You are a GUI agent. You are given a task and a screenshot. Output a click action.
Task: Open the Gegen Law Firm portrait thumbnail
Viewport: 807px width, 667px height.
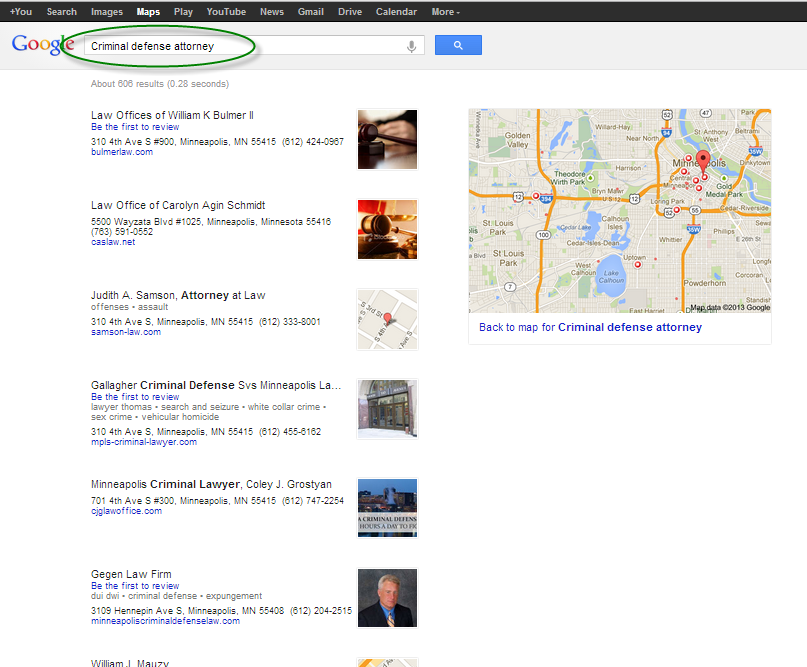(388, 598)
